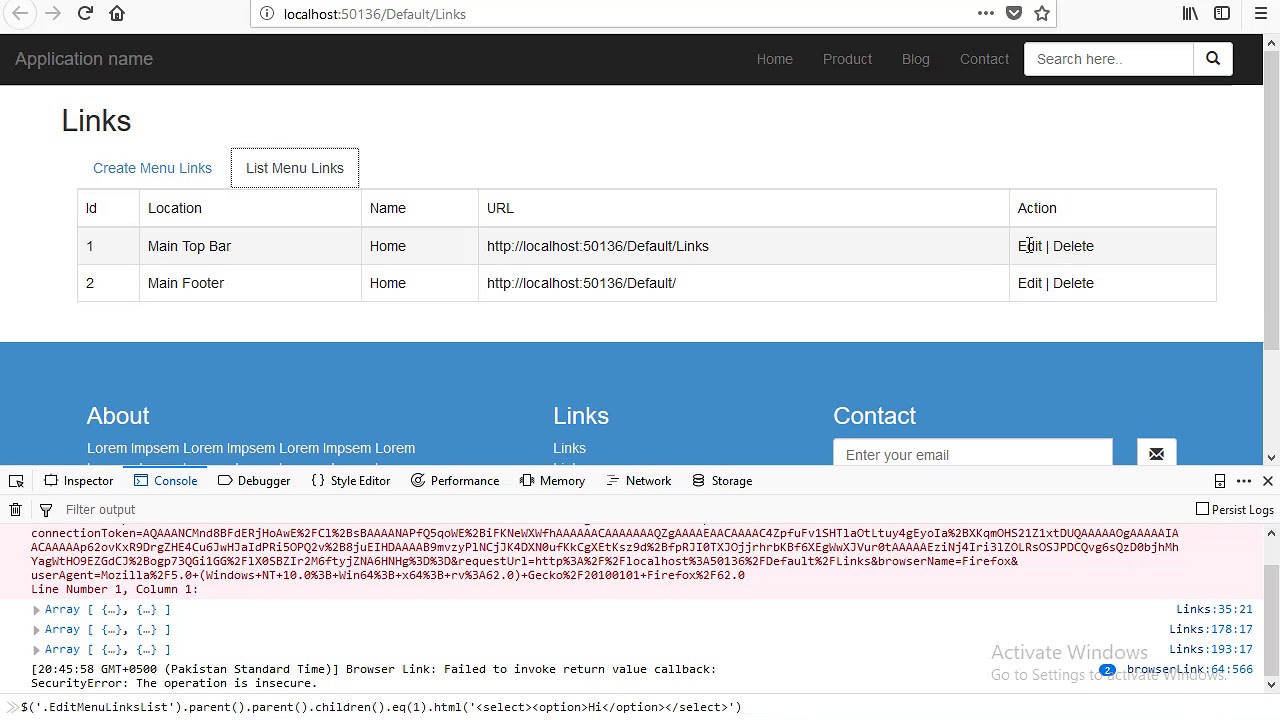Open Blog in top navbar
Image resolution: width=1280 pixels, height=720 pixels.
point(915,59)
